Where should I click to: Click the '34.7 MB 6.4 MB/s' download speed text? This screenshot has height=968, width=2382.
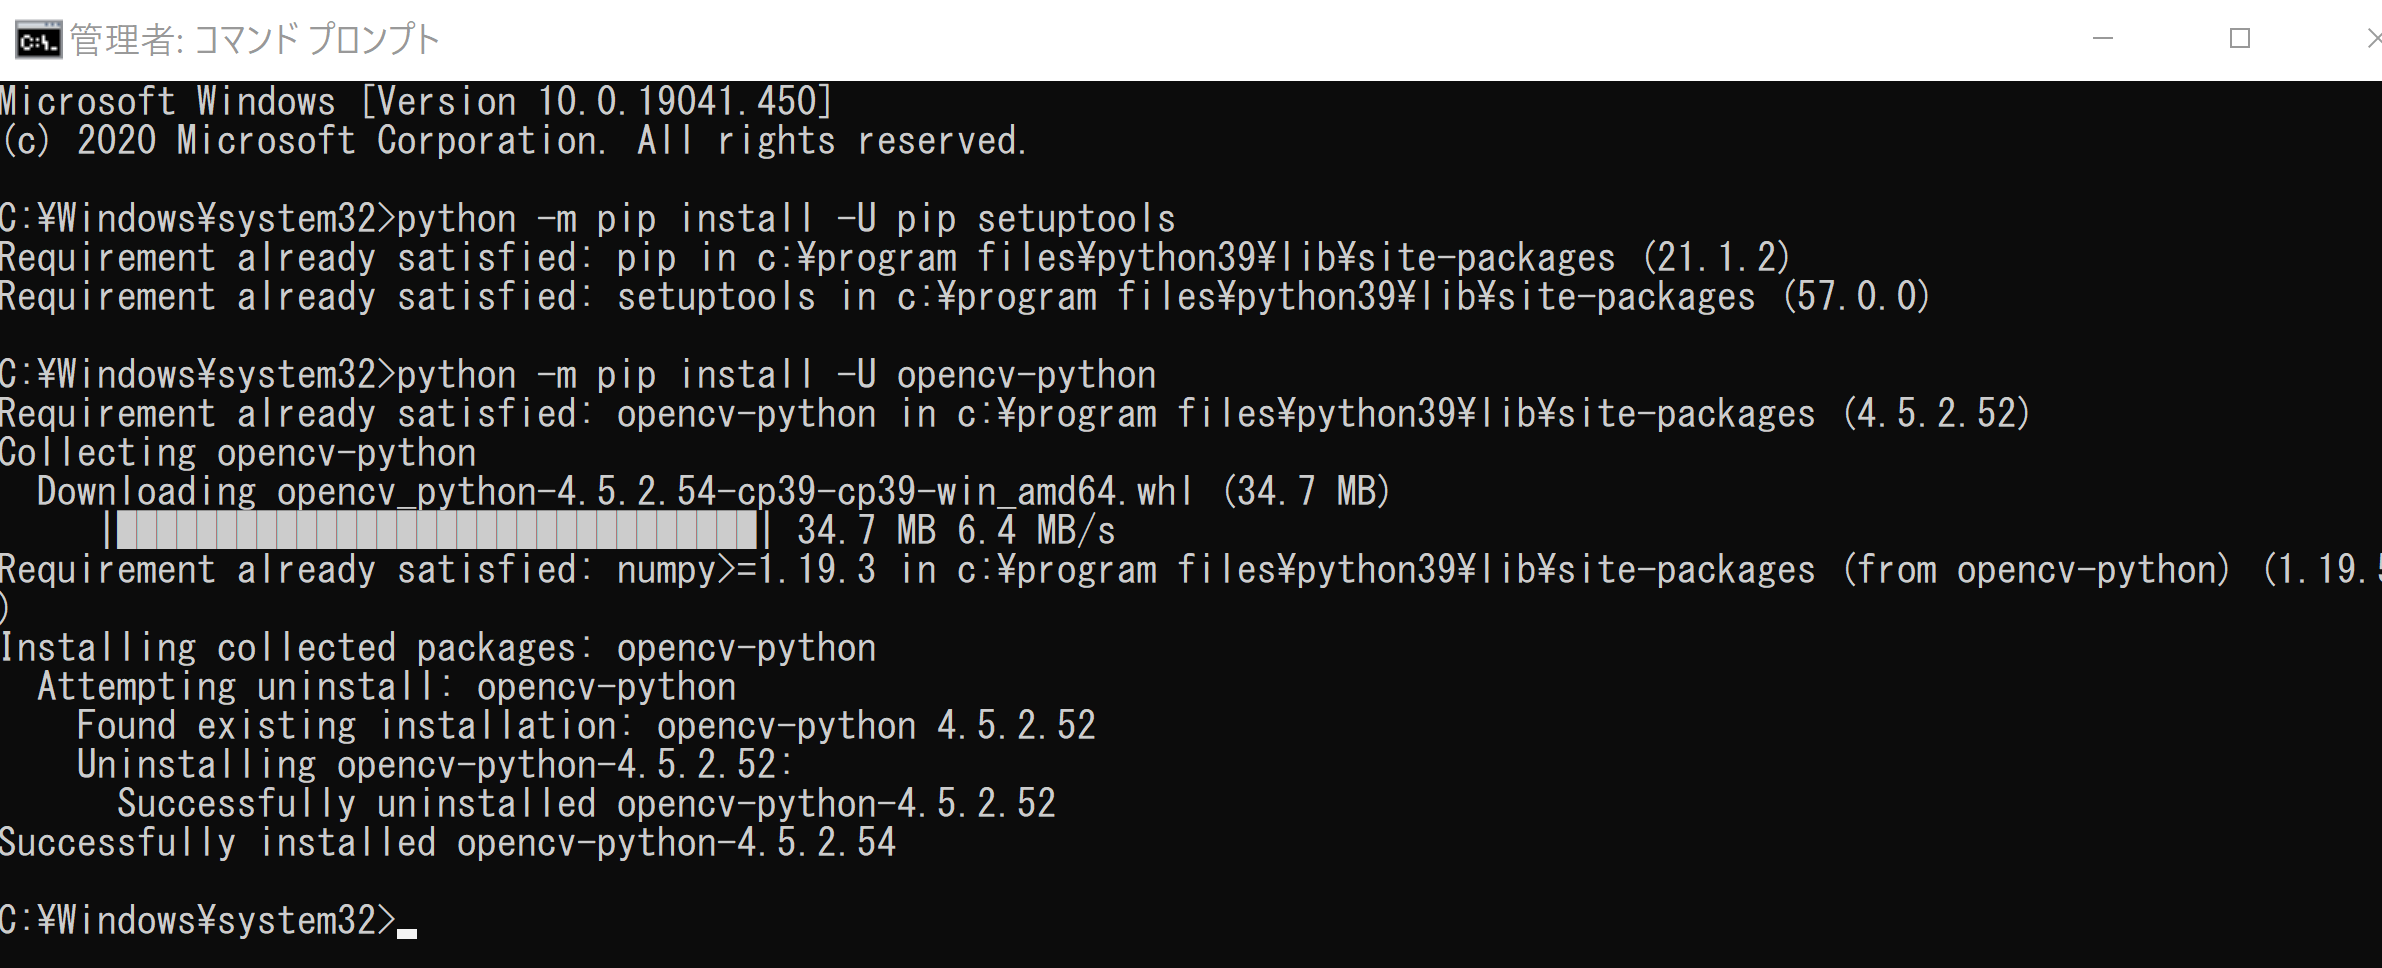956,530
